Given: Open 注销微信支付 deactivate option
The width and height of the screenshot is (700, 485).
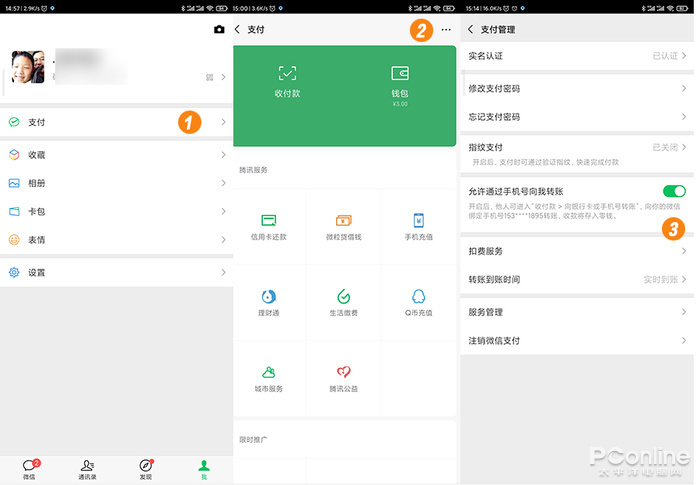Looking at the screenshot, I should point(577,341).
